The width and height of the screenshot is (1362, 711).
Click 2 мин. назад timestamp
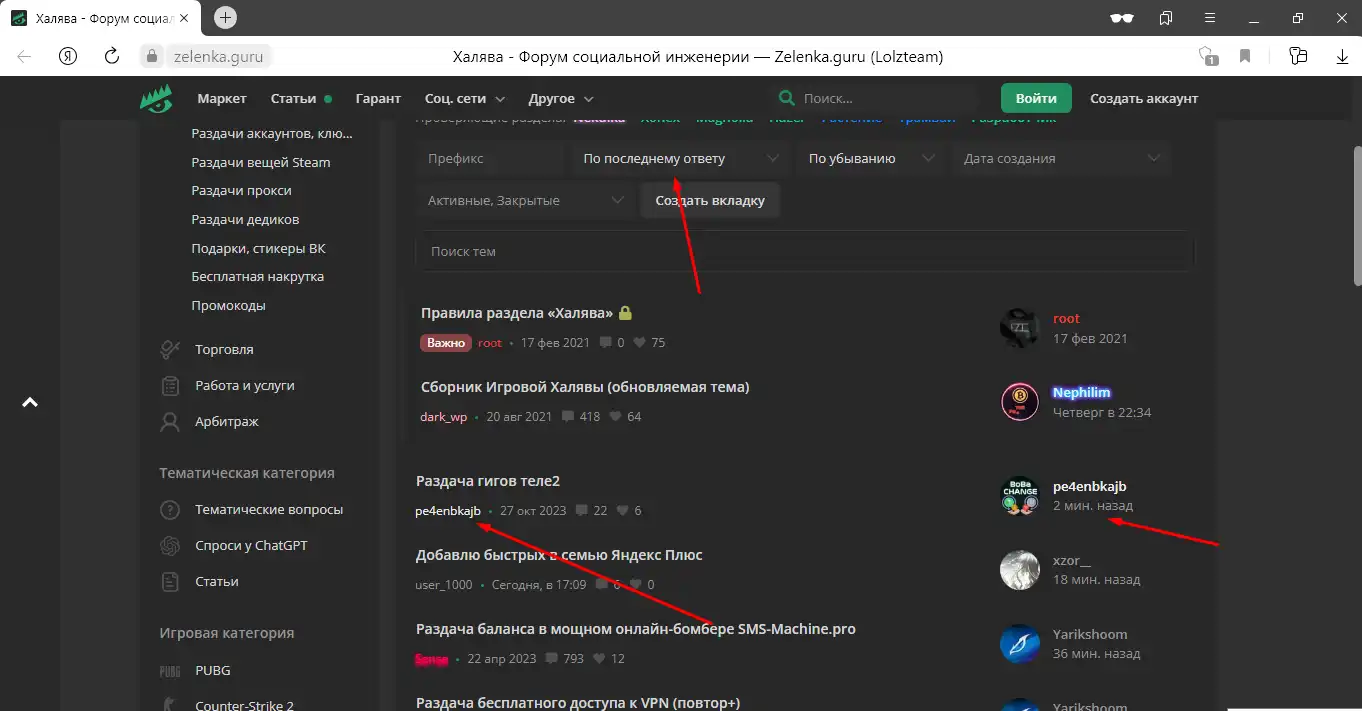(1093, 505)
